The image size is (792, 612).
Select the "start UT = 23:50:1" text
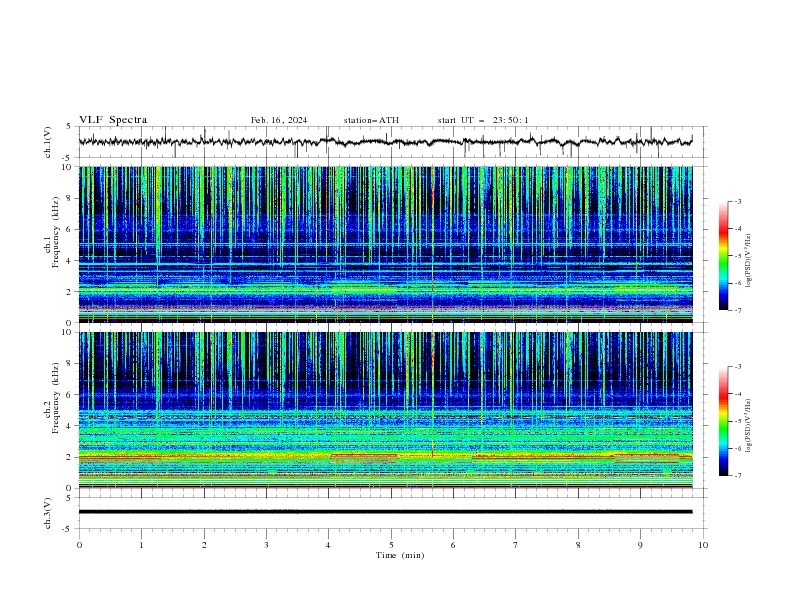483,120
